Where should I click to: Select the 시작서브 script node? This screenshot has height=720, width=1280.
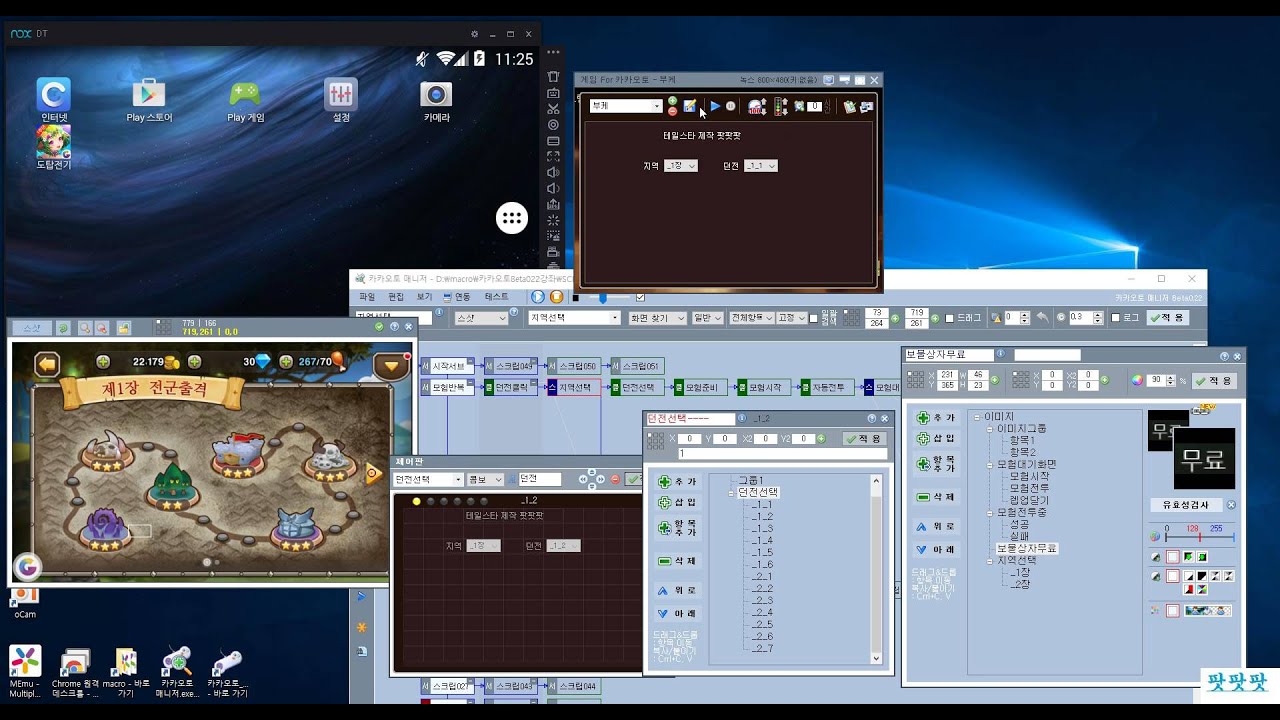coord(446,366)
